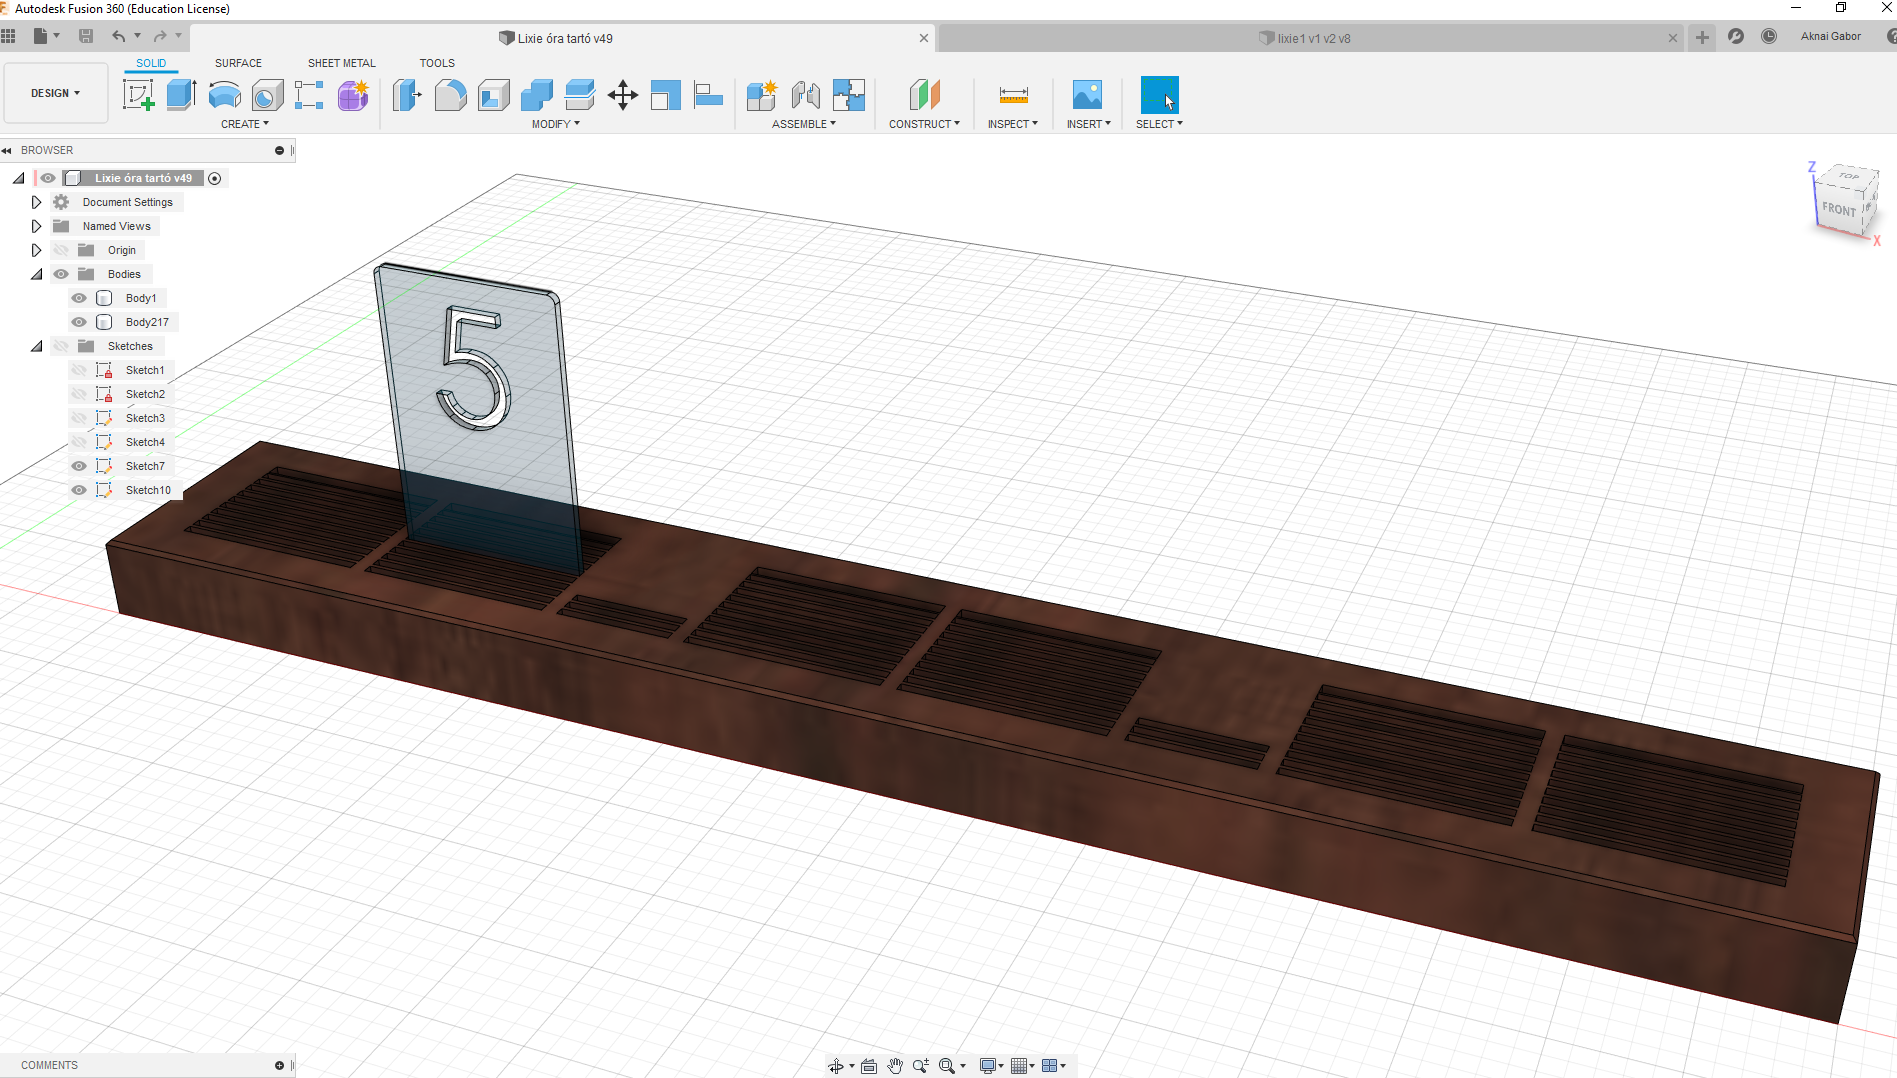
Task: Select Sketch7 in the browser tree
Action: (x=145, y=466)
